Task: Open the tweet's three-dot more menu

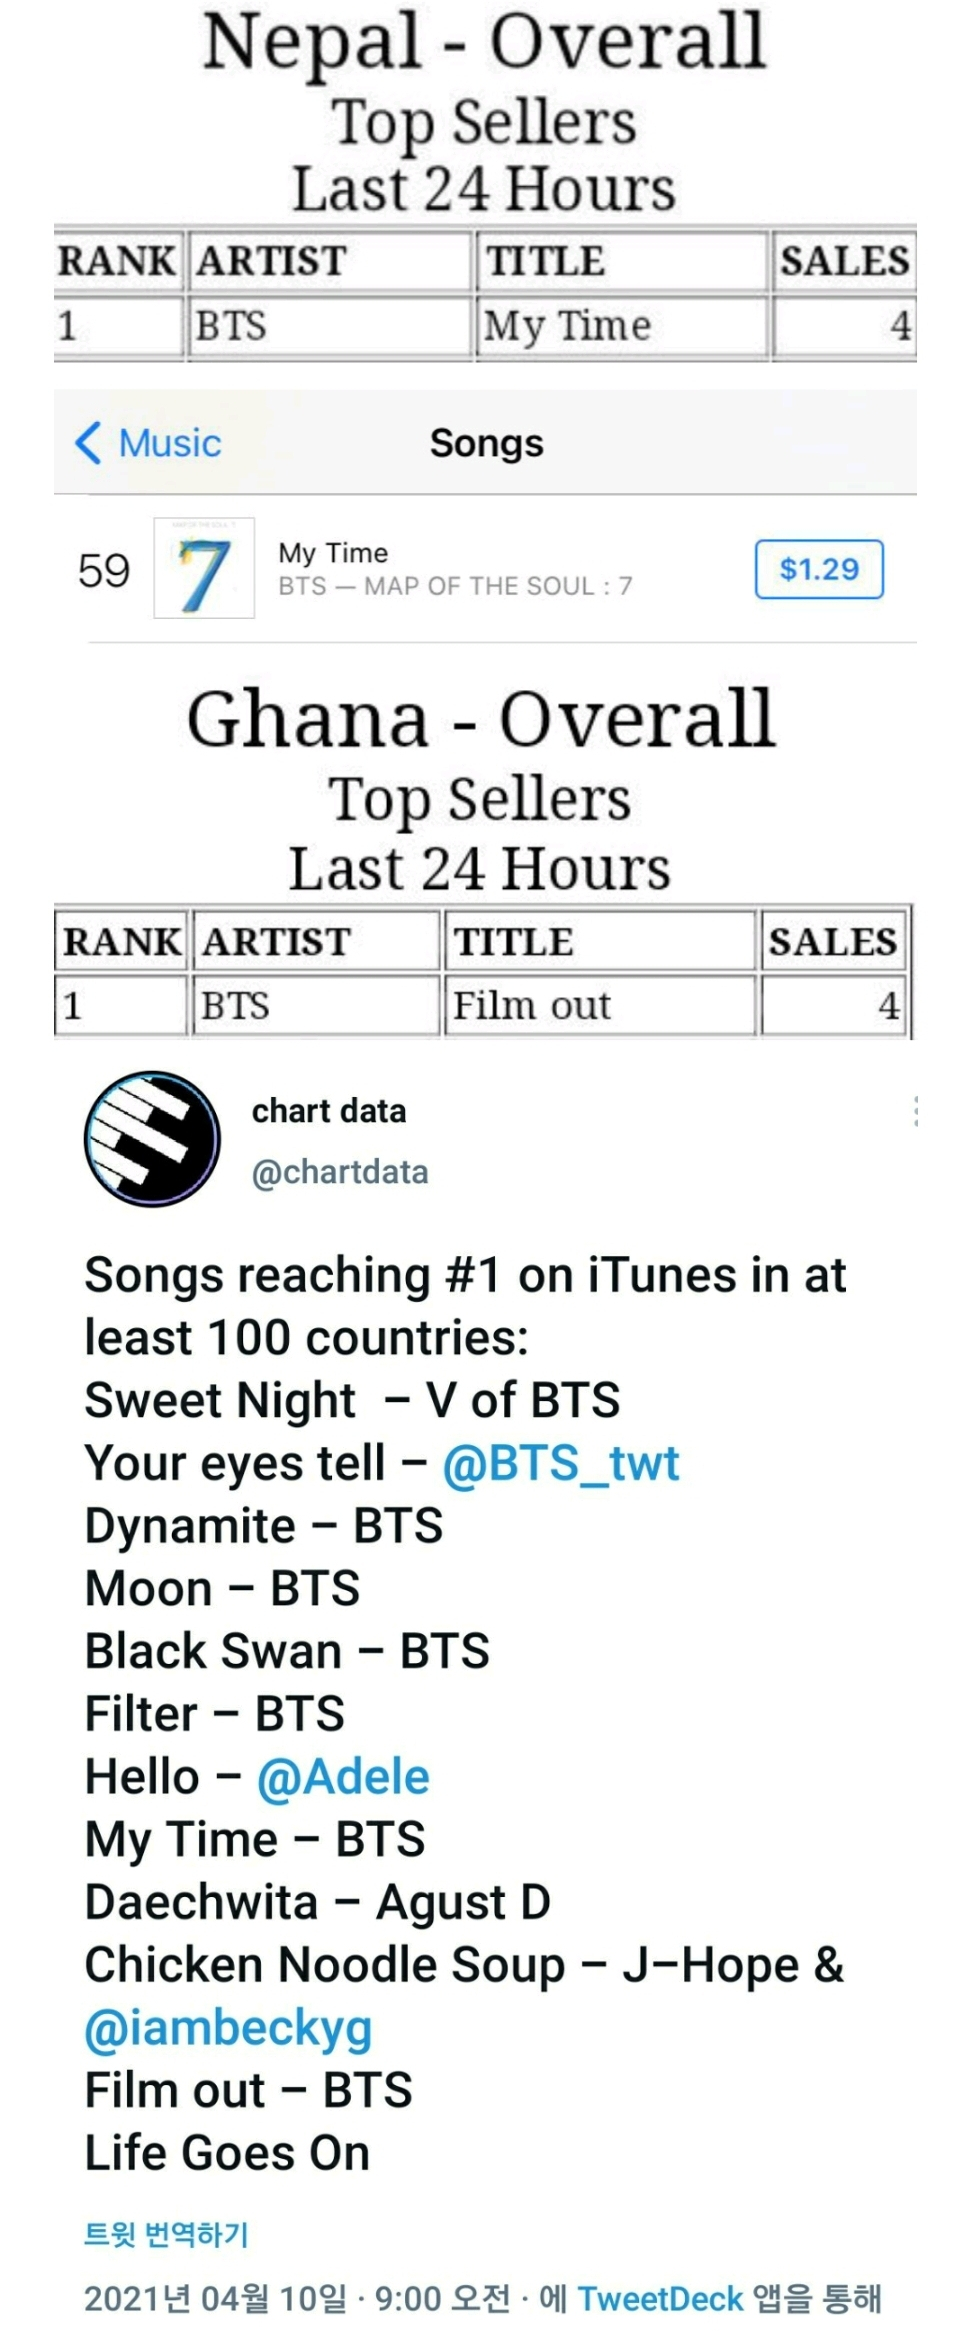Action: pyautogui.click(x=915, y=1111)
